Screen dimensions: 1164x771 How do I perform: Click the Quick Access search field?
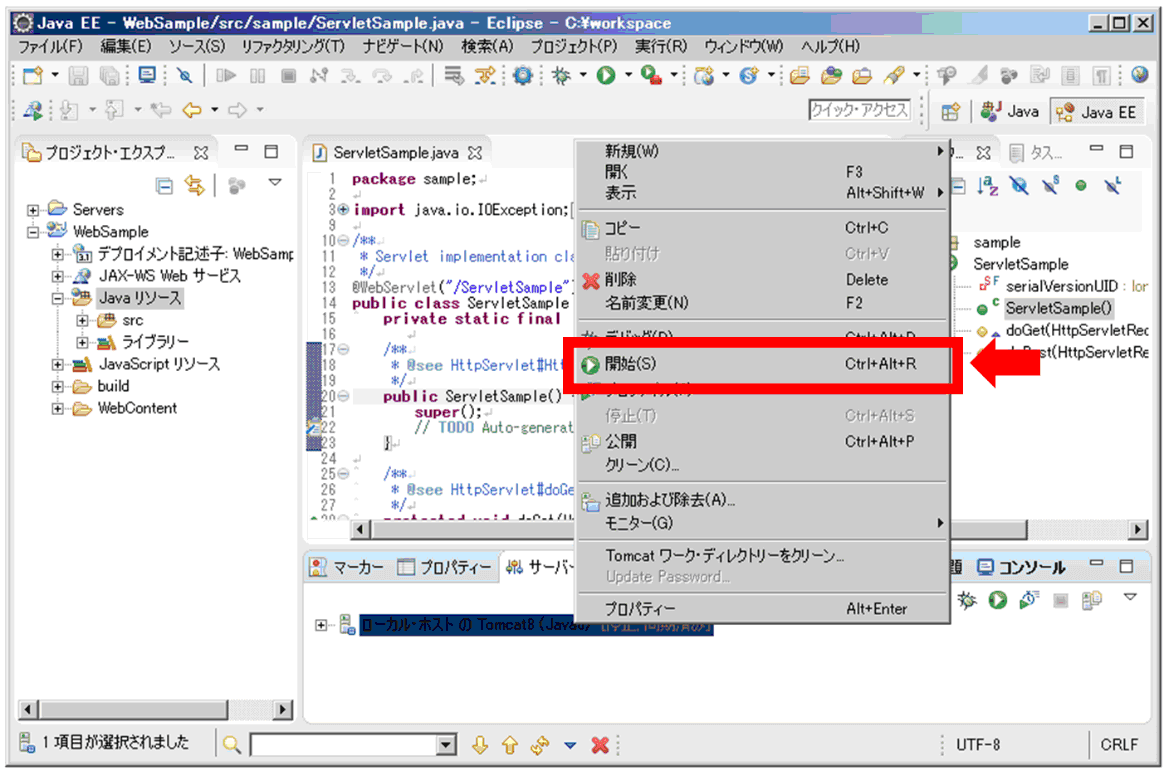pos(859,110)
